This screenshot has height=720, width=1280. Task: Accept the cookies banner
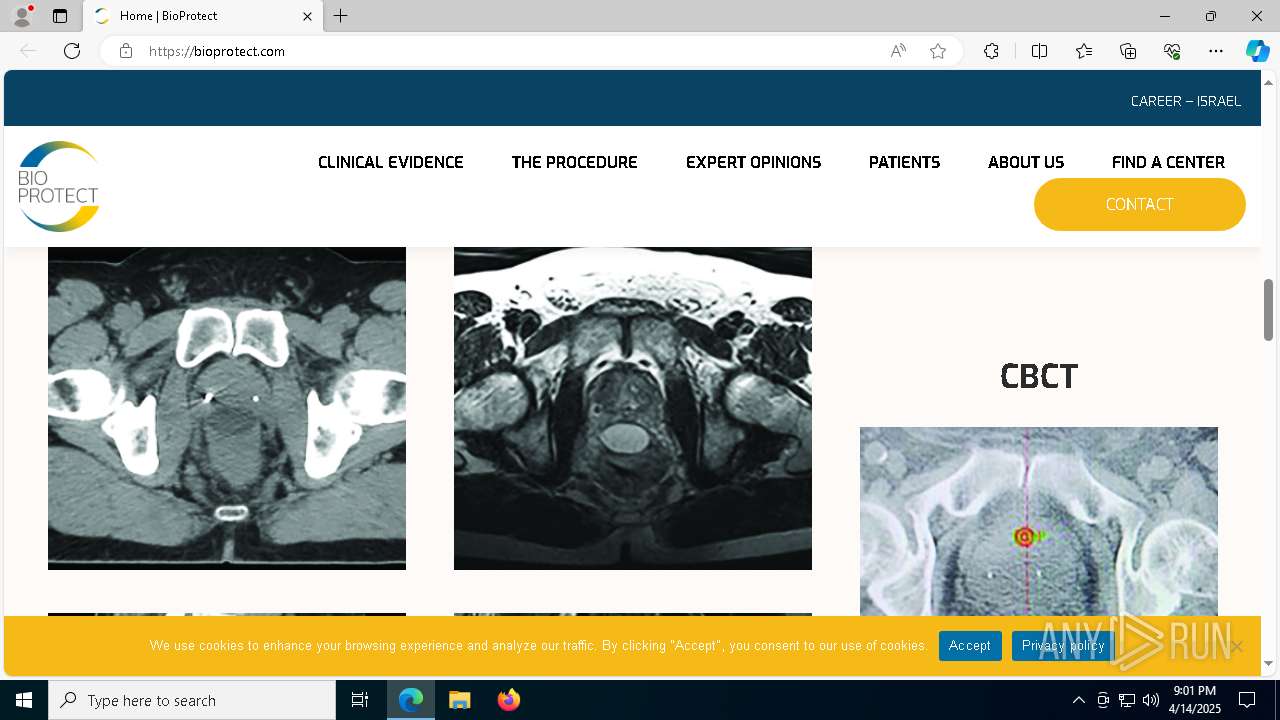[970, 646]
